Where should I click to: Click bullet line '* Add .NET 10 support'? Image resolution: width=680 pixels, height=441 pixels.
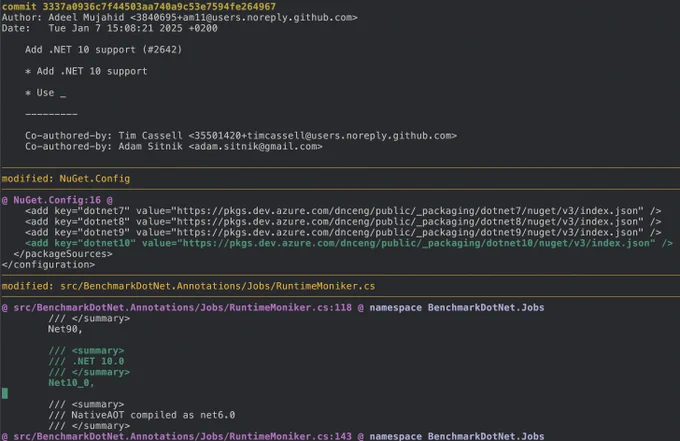86,71
